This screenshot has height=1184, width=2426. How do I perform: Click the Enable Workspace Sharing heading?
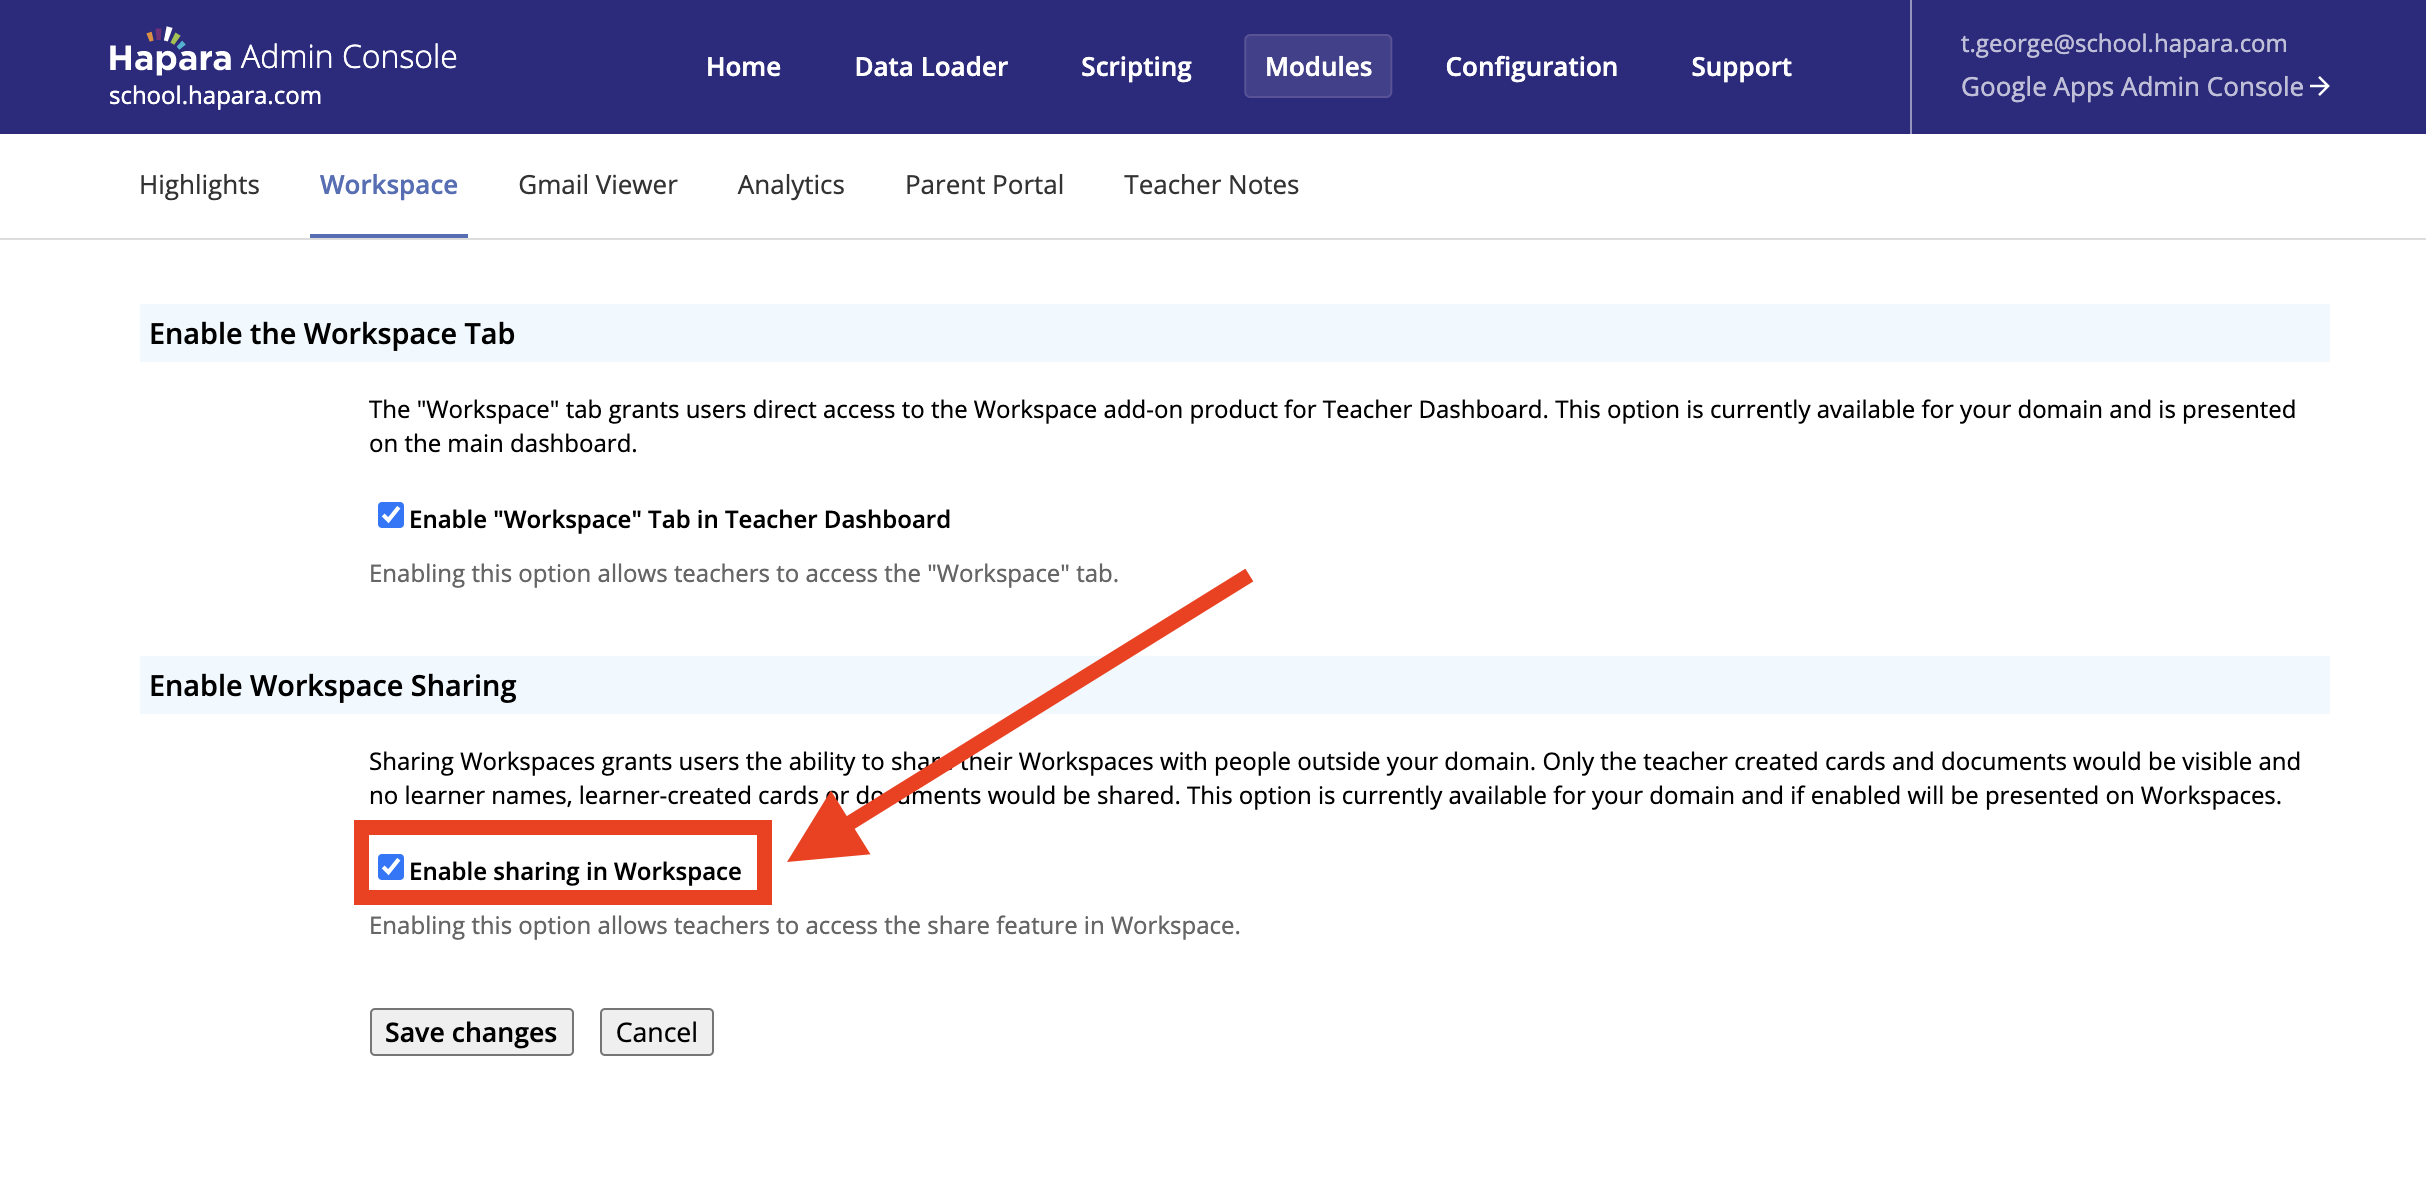click(x=333, y=685)
